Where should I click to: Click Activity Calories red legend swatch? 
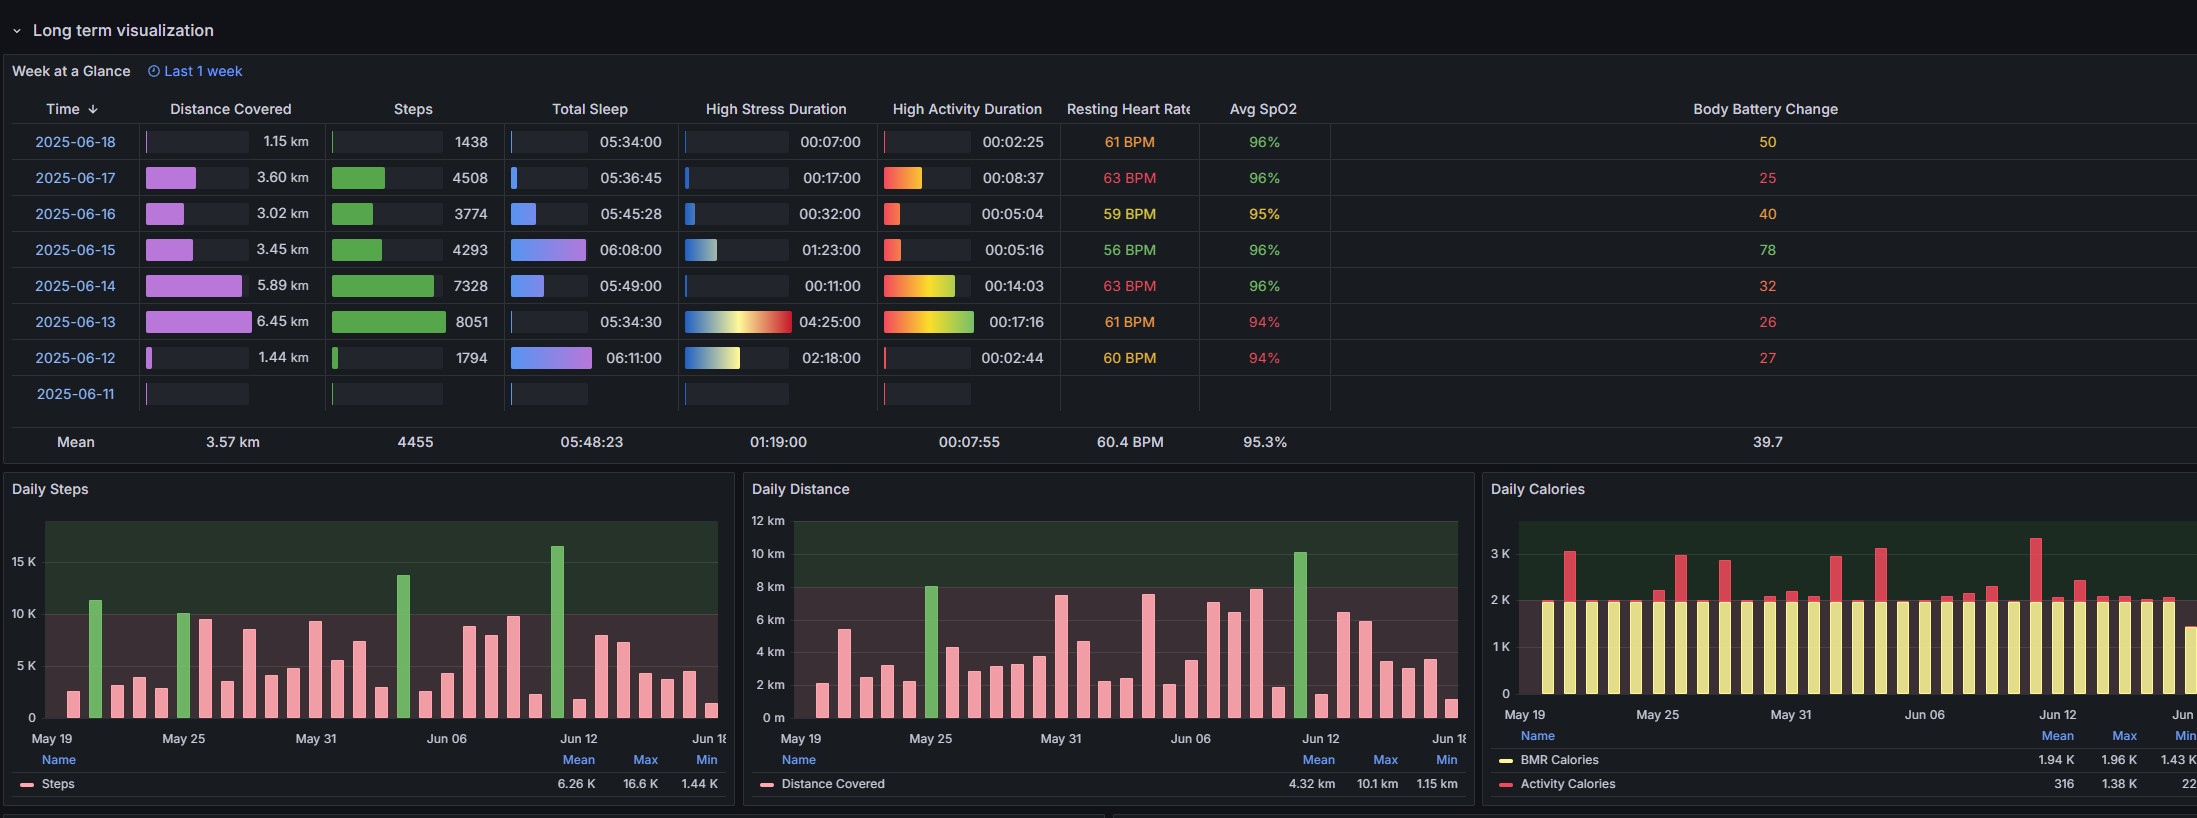[x=1506, y=785]
